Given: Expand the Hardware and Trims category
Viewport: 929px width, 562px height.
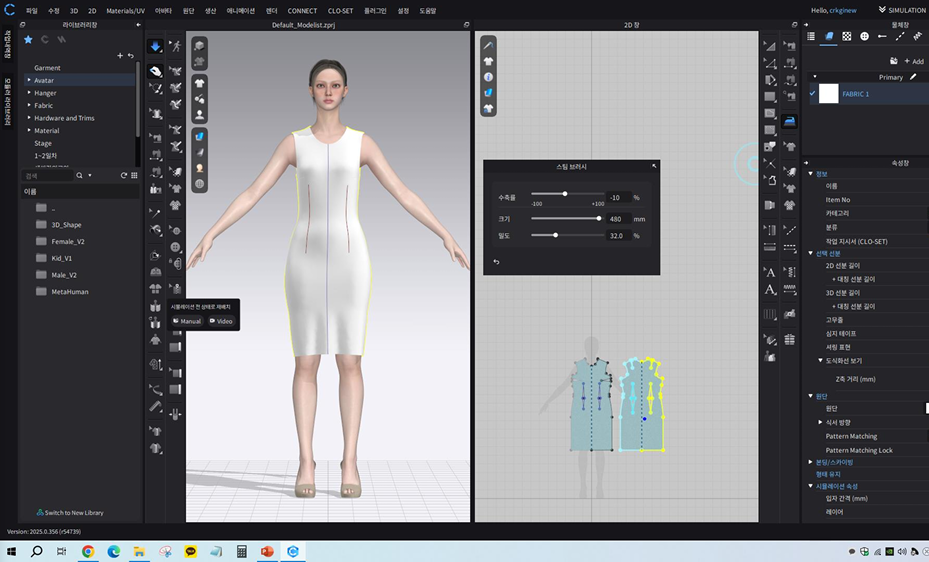Looking at the screenshot, I should click(x=29, y=118).
